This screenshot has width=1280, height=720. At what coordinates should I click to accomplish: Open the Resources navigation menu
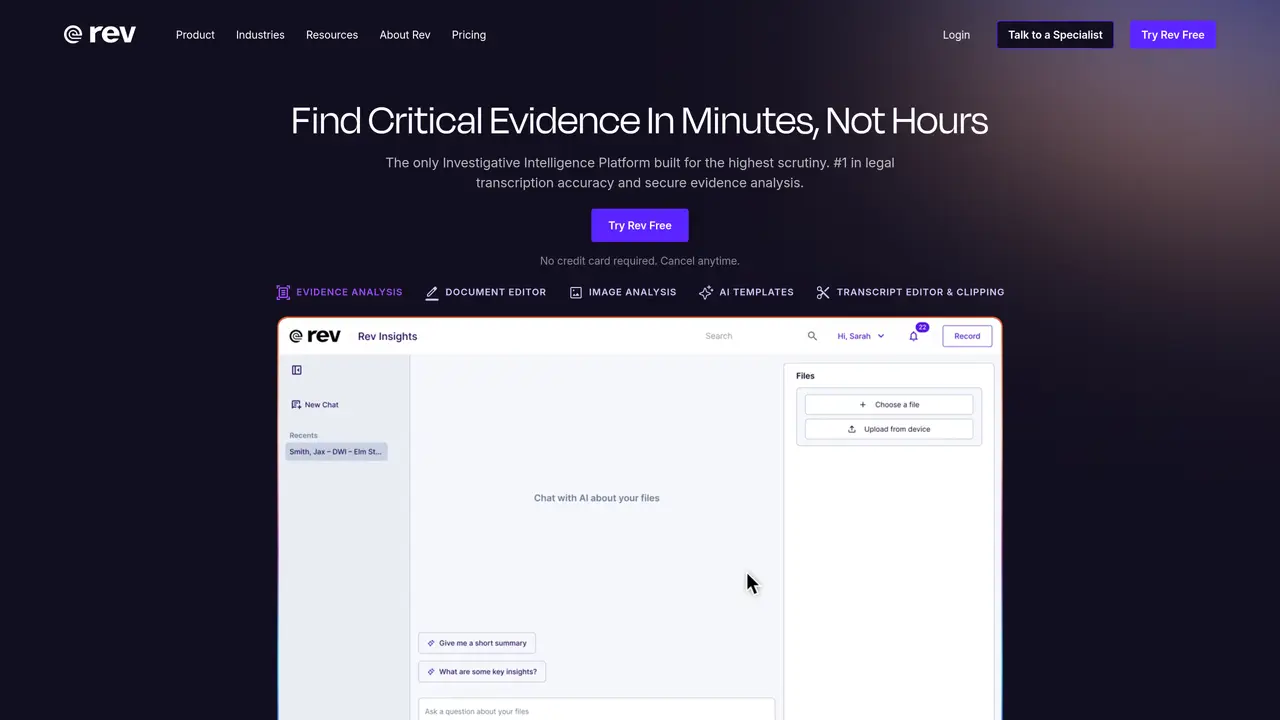332,35
